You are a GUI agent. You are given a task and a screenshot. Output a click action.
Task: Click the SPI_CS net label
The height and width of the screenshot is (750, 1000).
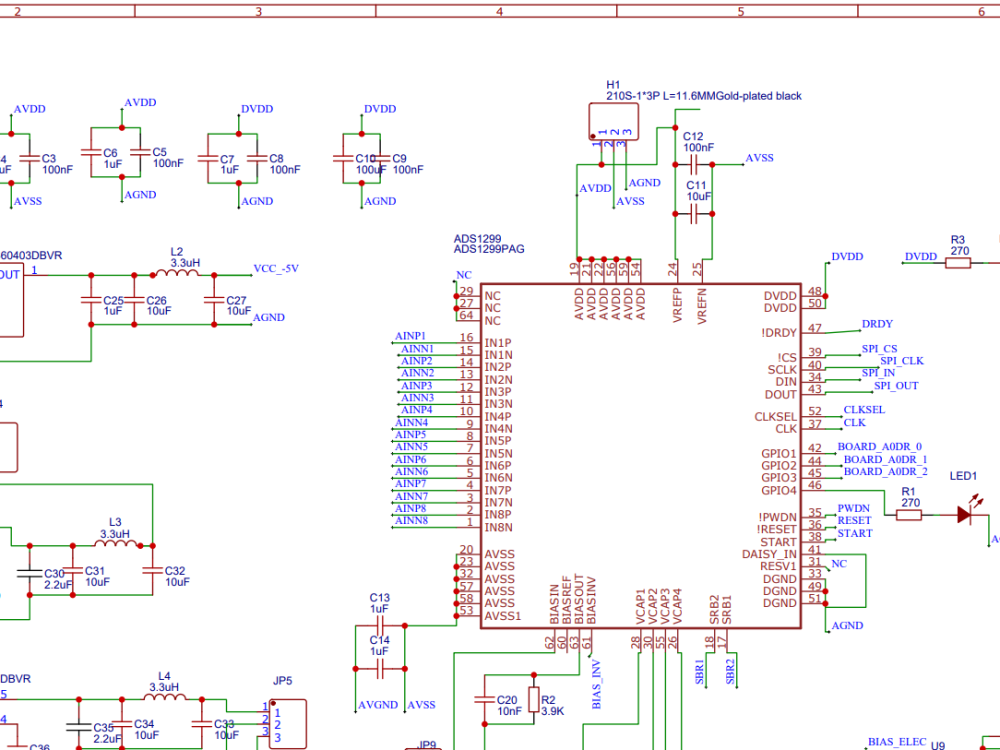(x=879, y=349)
